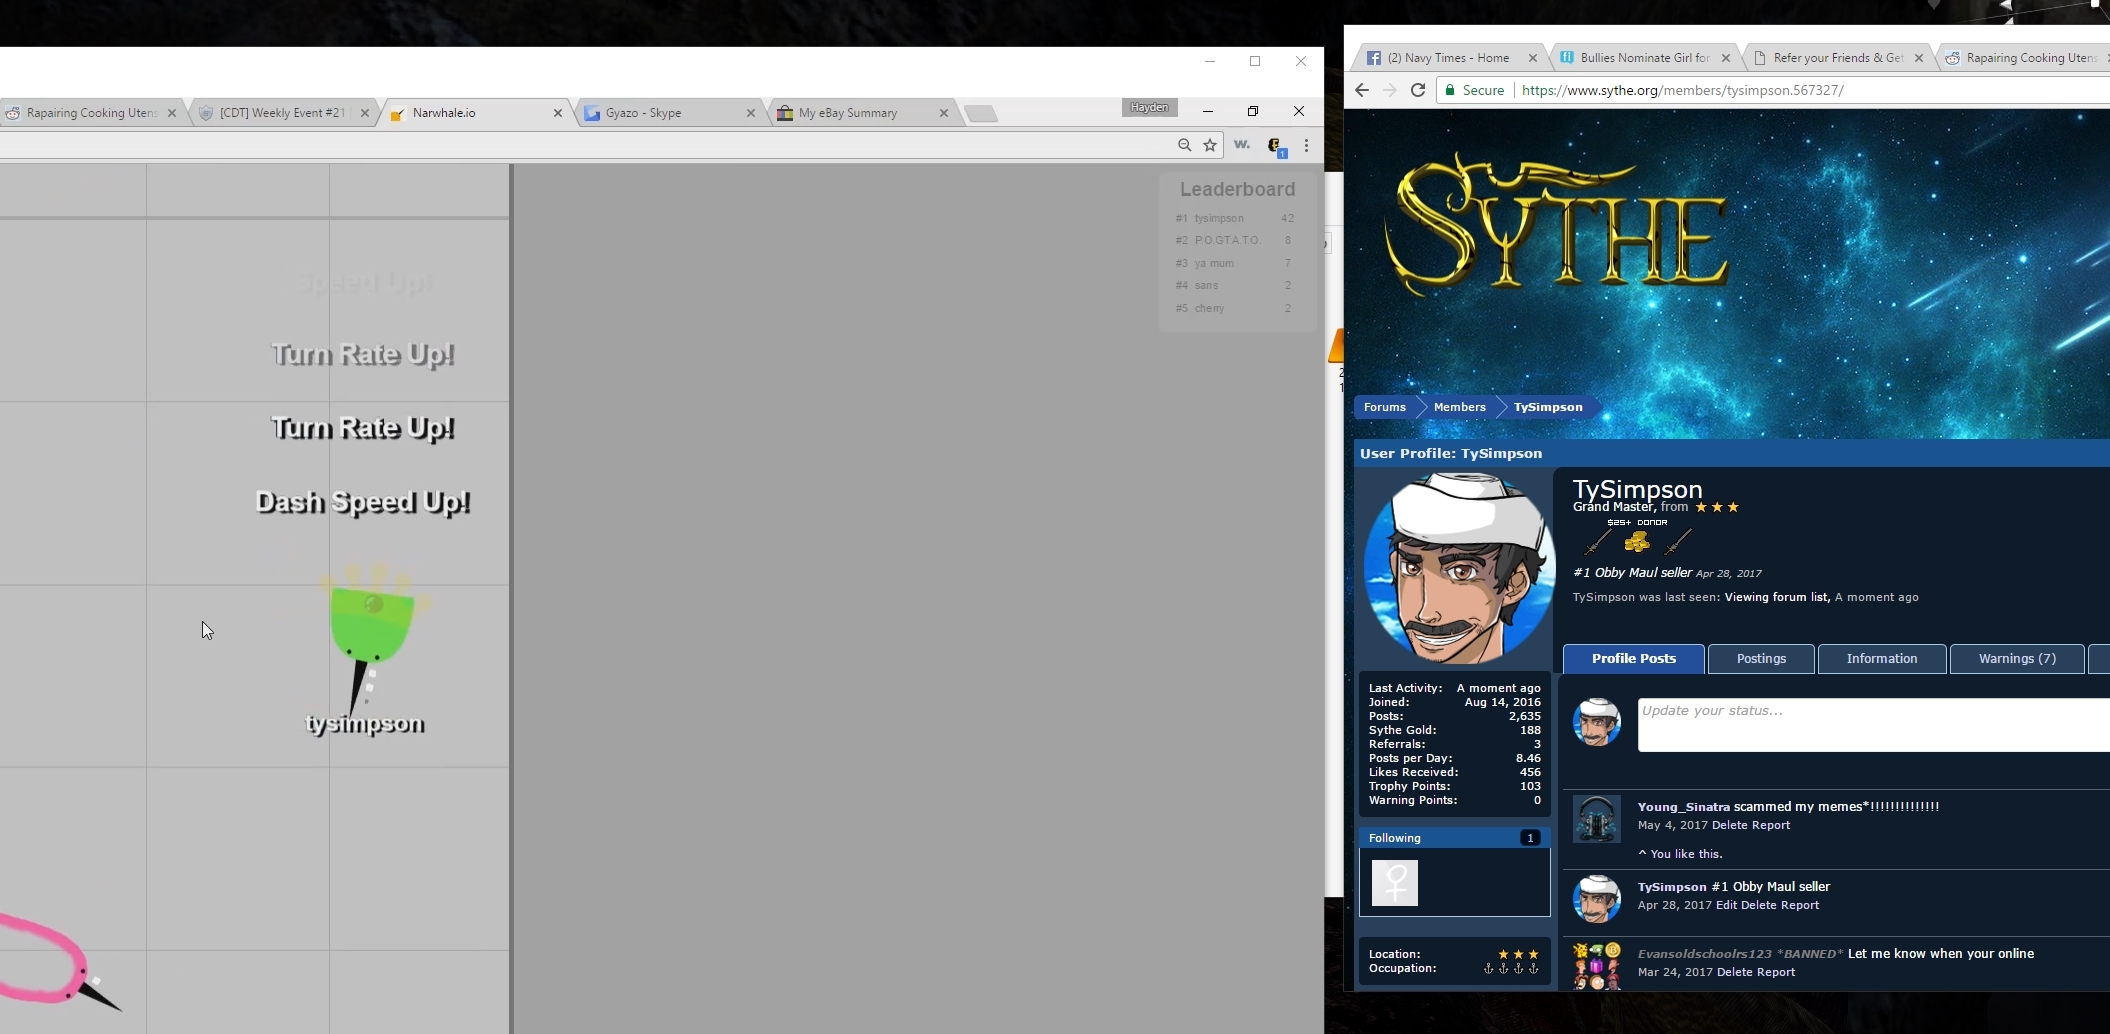
Task: Open the Forums breadcrumb
Action: coord(1384,407)
